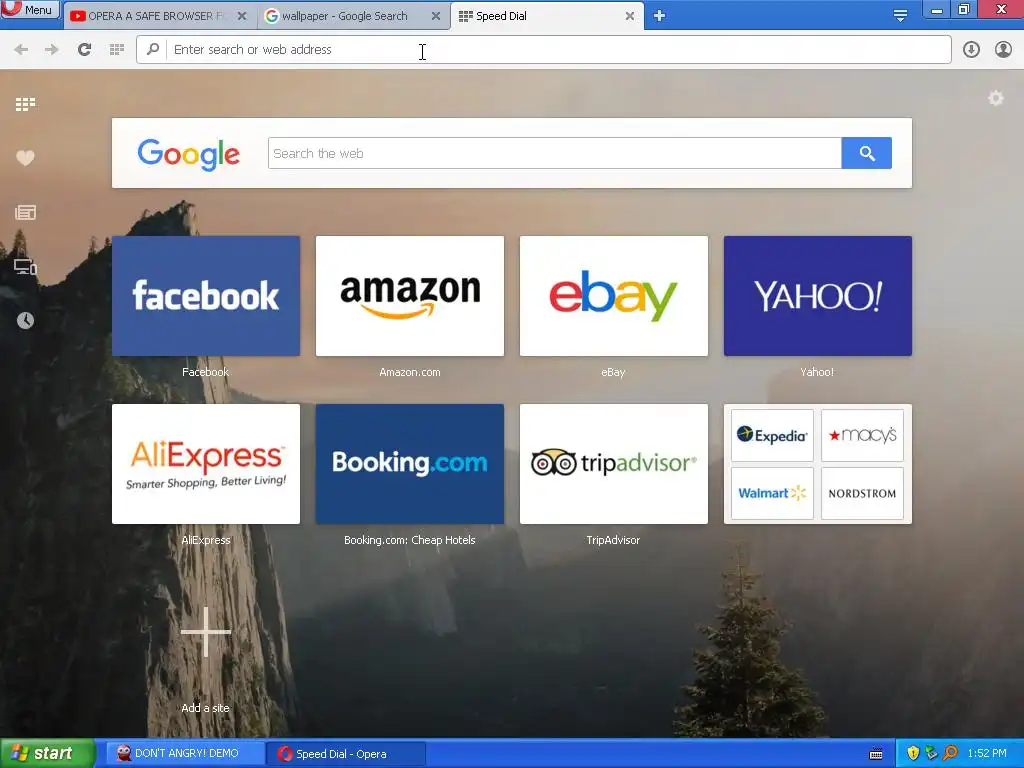Viewport: 1024px width, 768px height.
Task: Open the TripAdvisor speed dial tile
Action: (613, 464)
